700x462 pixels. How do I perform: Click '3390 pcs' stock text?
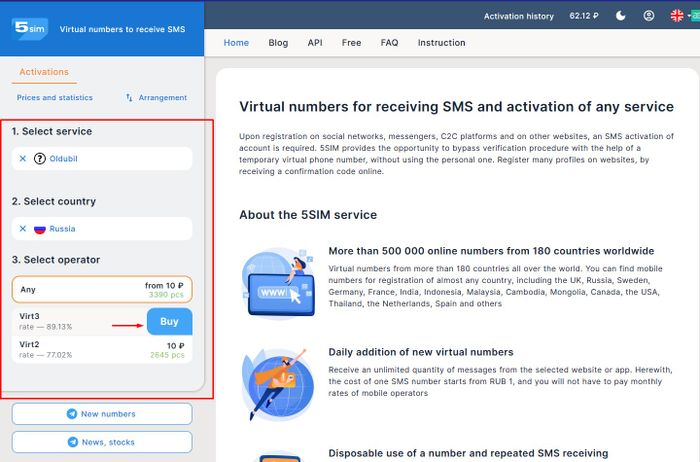coord(166,295)
